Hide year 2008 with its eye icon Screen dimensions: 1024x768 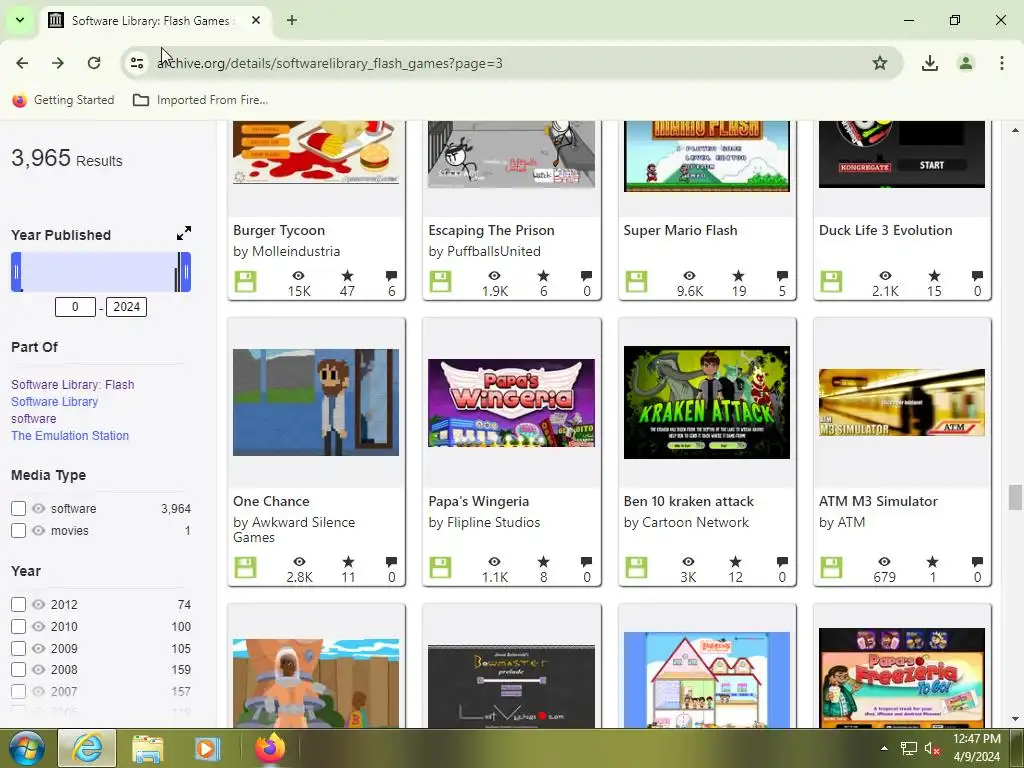(39, 669)
